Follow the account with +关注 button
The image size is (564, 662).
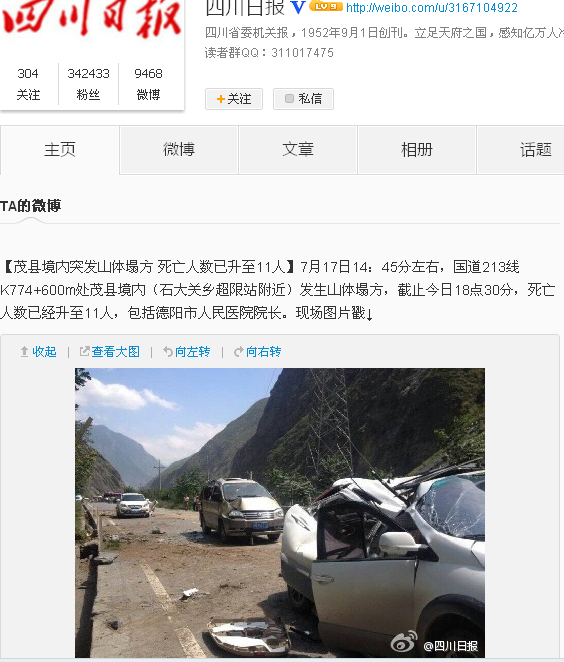[234, 99]
